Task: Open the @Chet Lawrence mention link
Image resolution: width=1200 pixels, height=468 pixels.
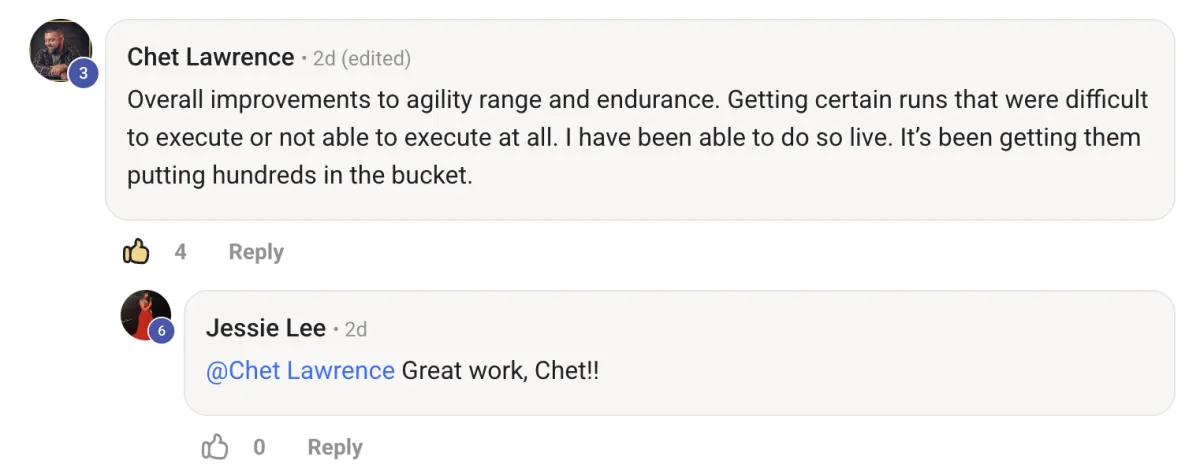Action: tap(300, 371)
